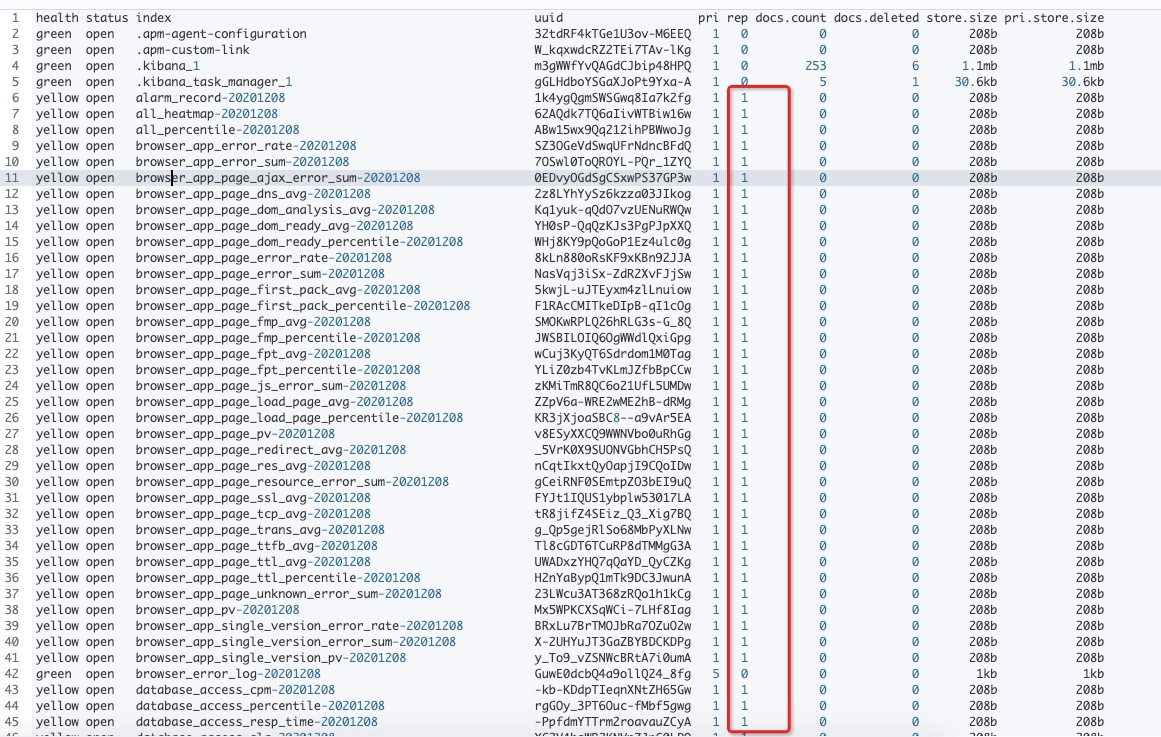Click 'browser_app_page_tcp_avg-20201208' text

click(253, 514)
